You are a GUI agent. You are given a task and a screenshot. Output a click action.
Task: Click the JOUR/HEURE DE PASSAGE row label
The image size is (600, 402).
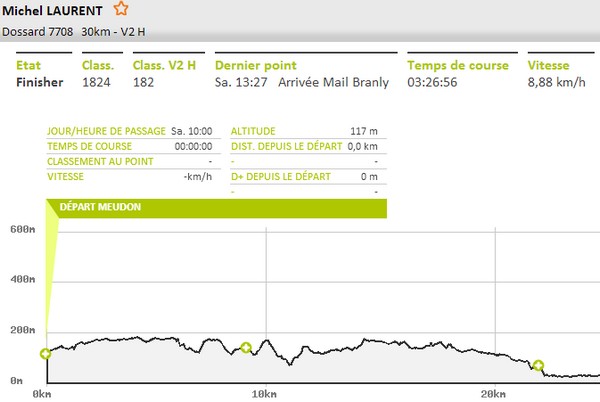point(105,131)
